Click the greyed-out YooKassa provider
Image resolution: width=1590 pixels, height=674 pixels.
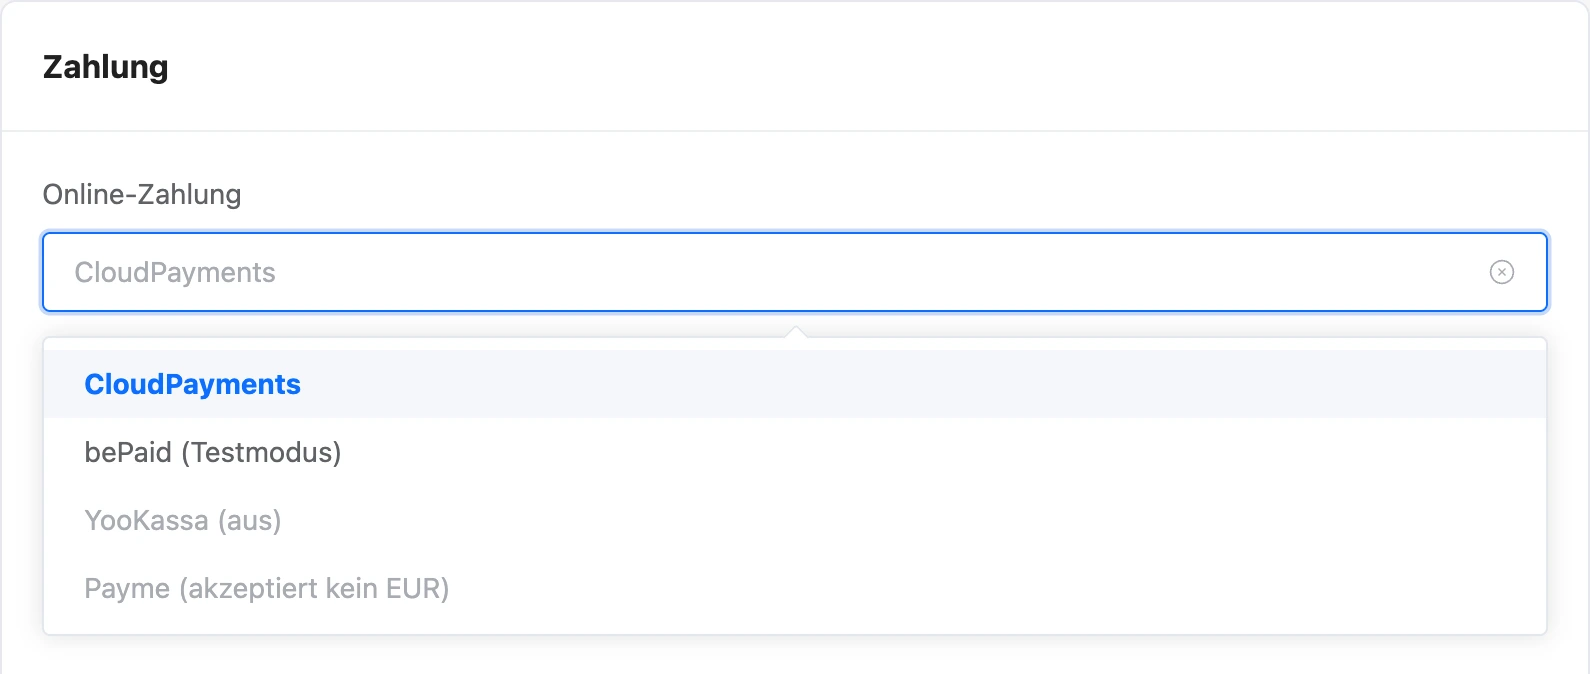point(795,520)
